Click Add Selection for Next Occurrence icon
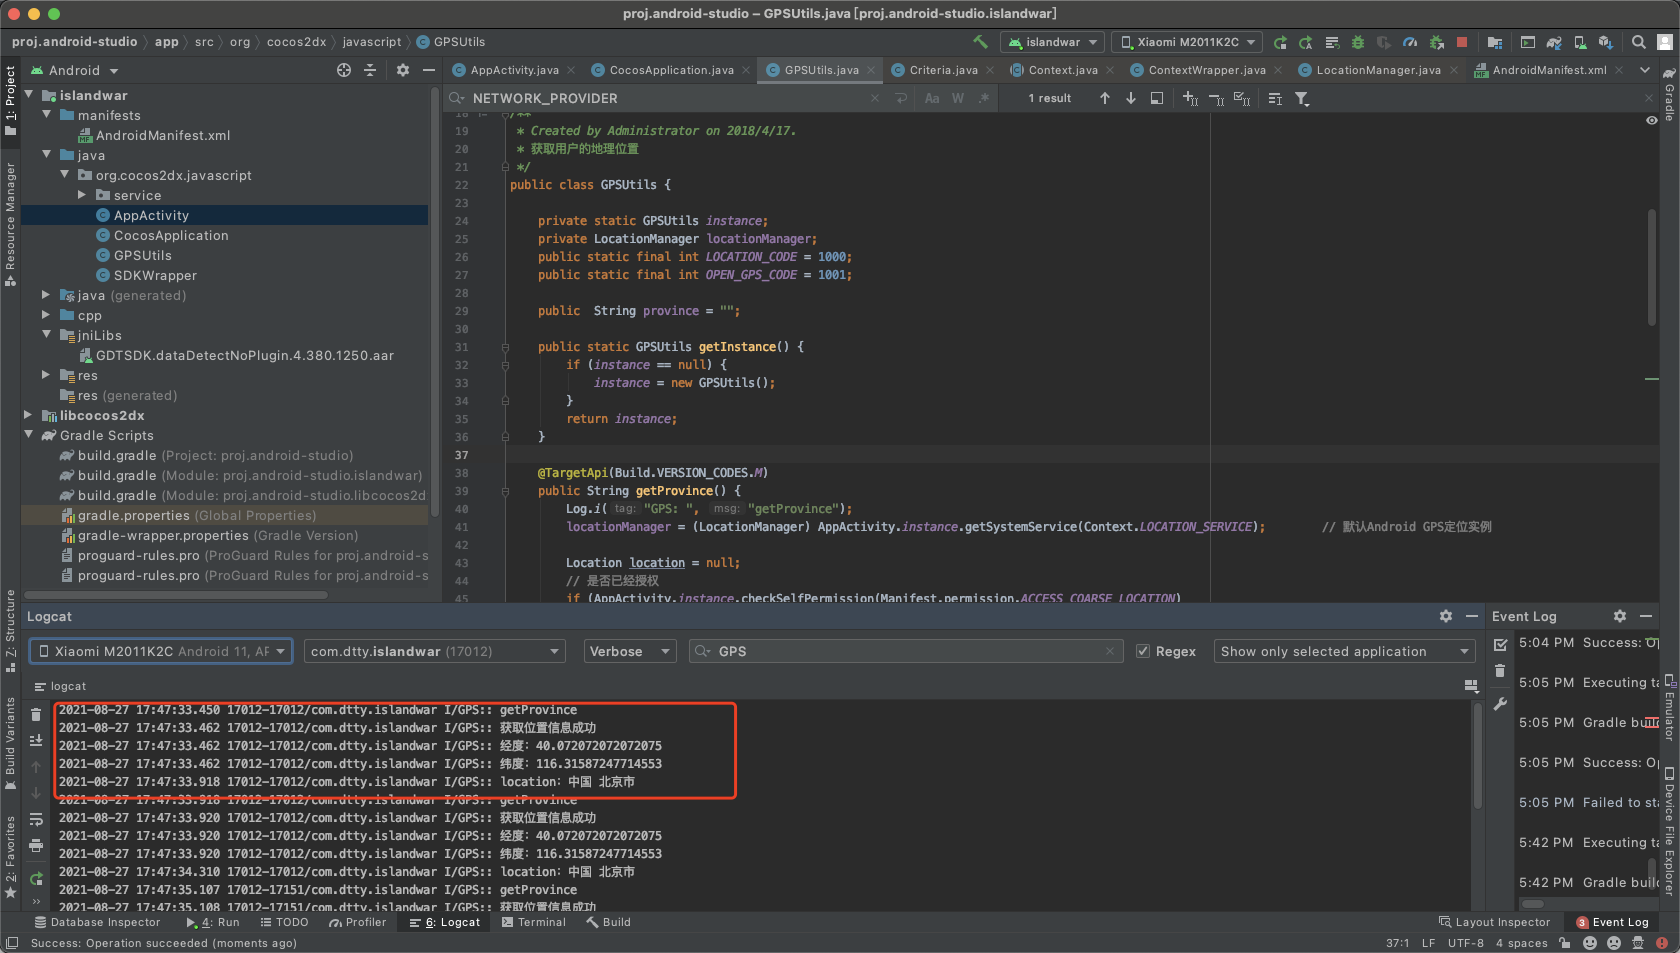The image size is (1680, 953). [1190, 98]
